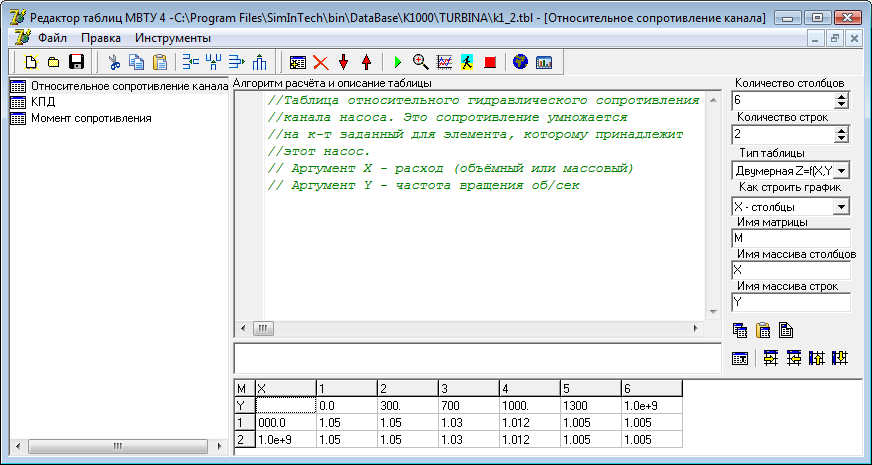
Task: Click the Save diskette icon
Action: point(76,62)
